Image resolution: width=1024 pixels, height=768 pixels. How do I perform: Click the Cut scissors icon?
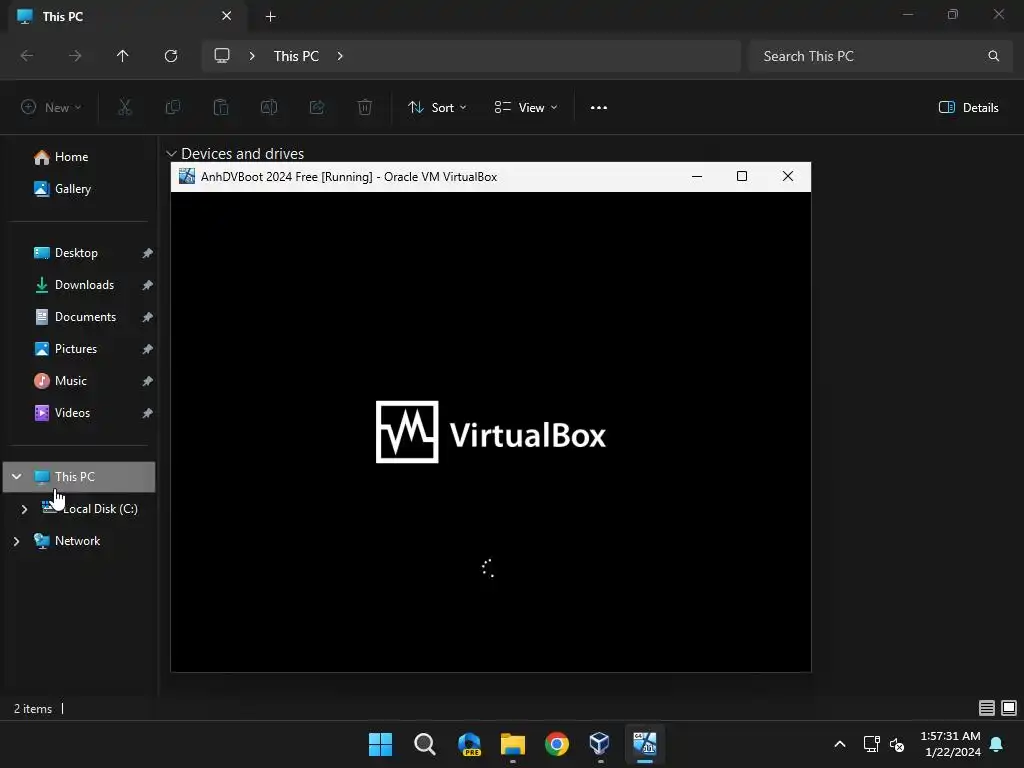click(x=125, y=108)
